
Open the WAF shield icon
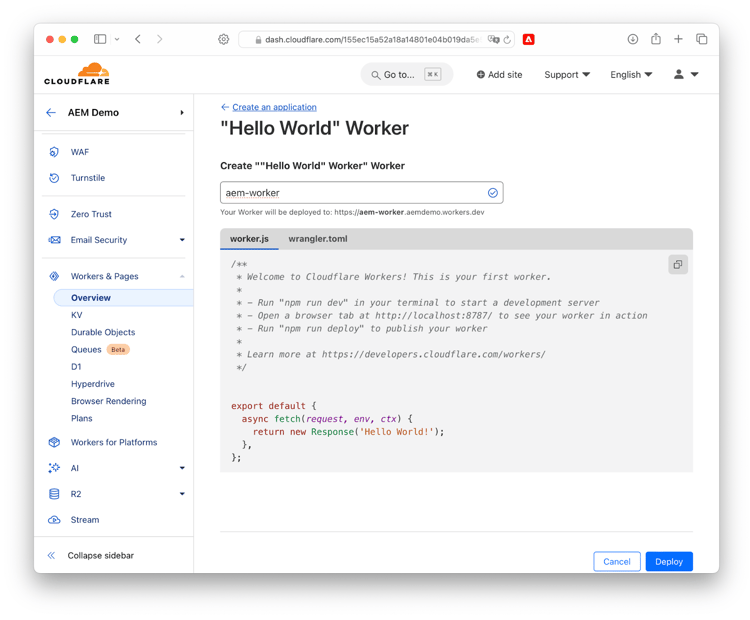pyautogui.click(x=54, y=152)
